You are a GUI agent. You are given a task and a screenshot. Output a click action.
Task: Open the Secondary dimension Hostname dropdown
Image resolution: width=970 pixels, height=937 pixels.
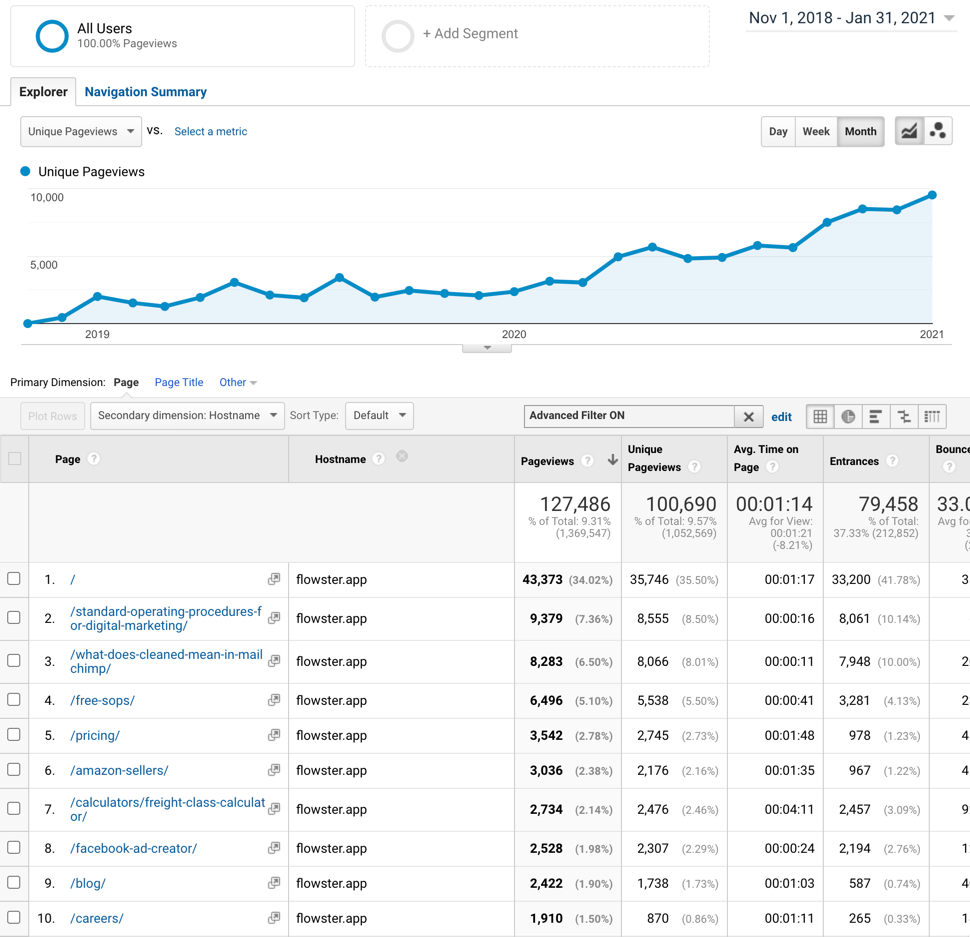[x=187, y=416]
